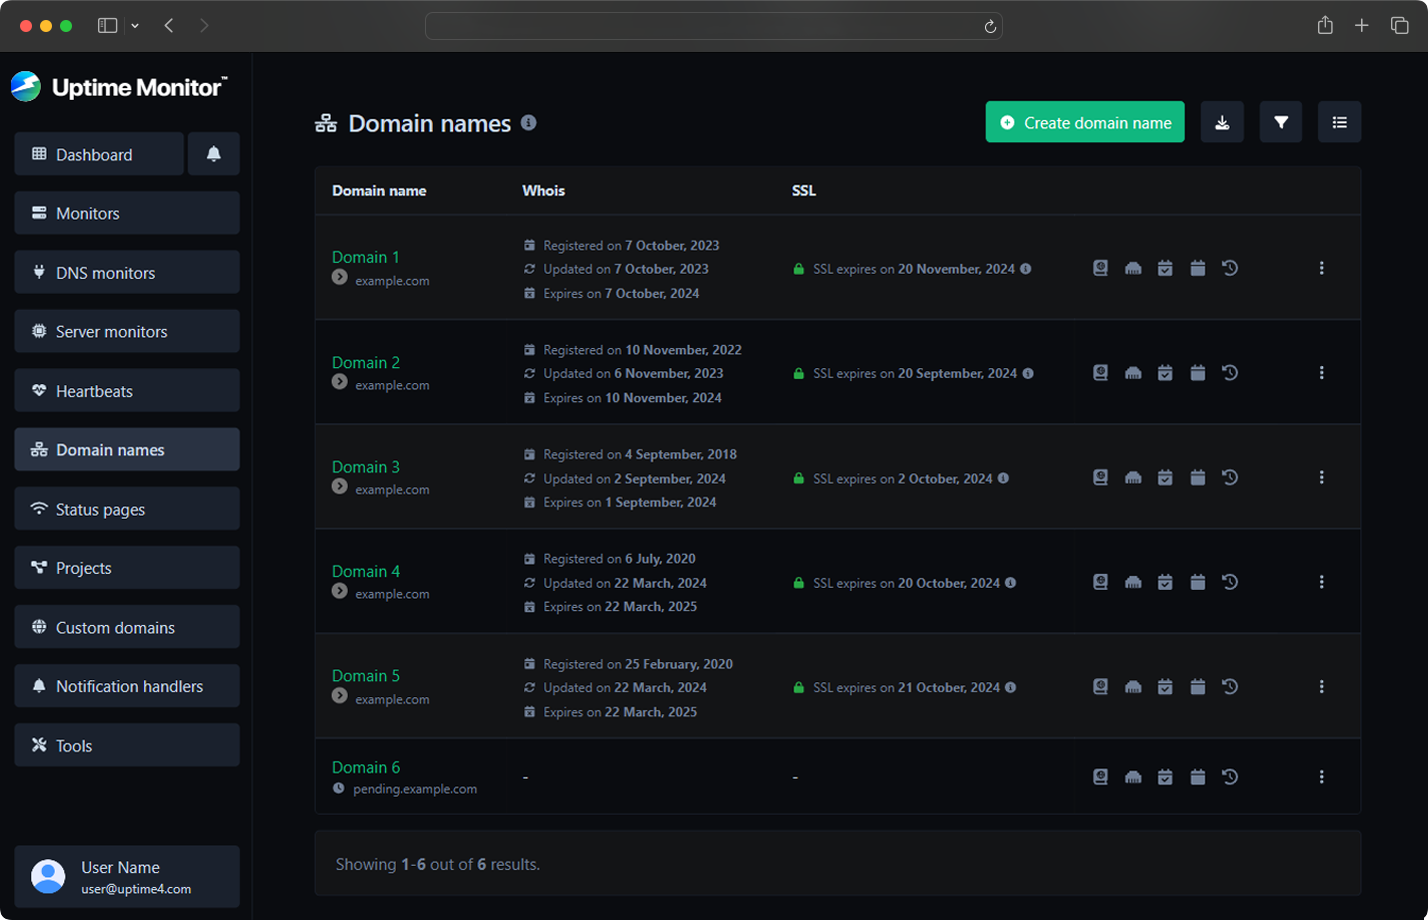This screenshot has width=1428, height=920.
Task: Click the history icon for Domain 3
Action: [1229, 477]
